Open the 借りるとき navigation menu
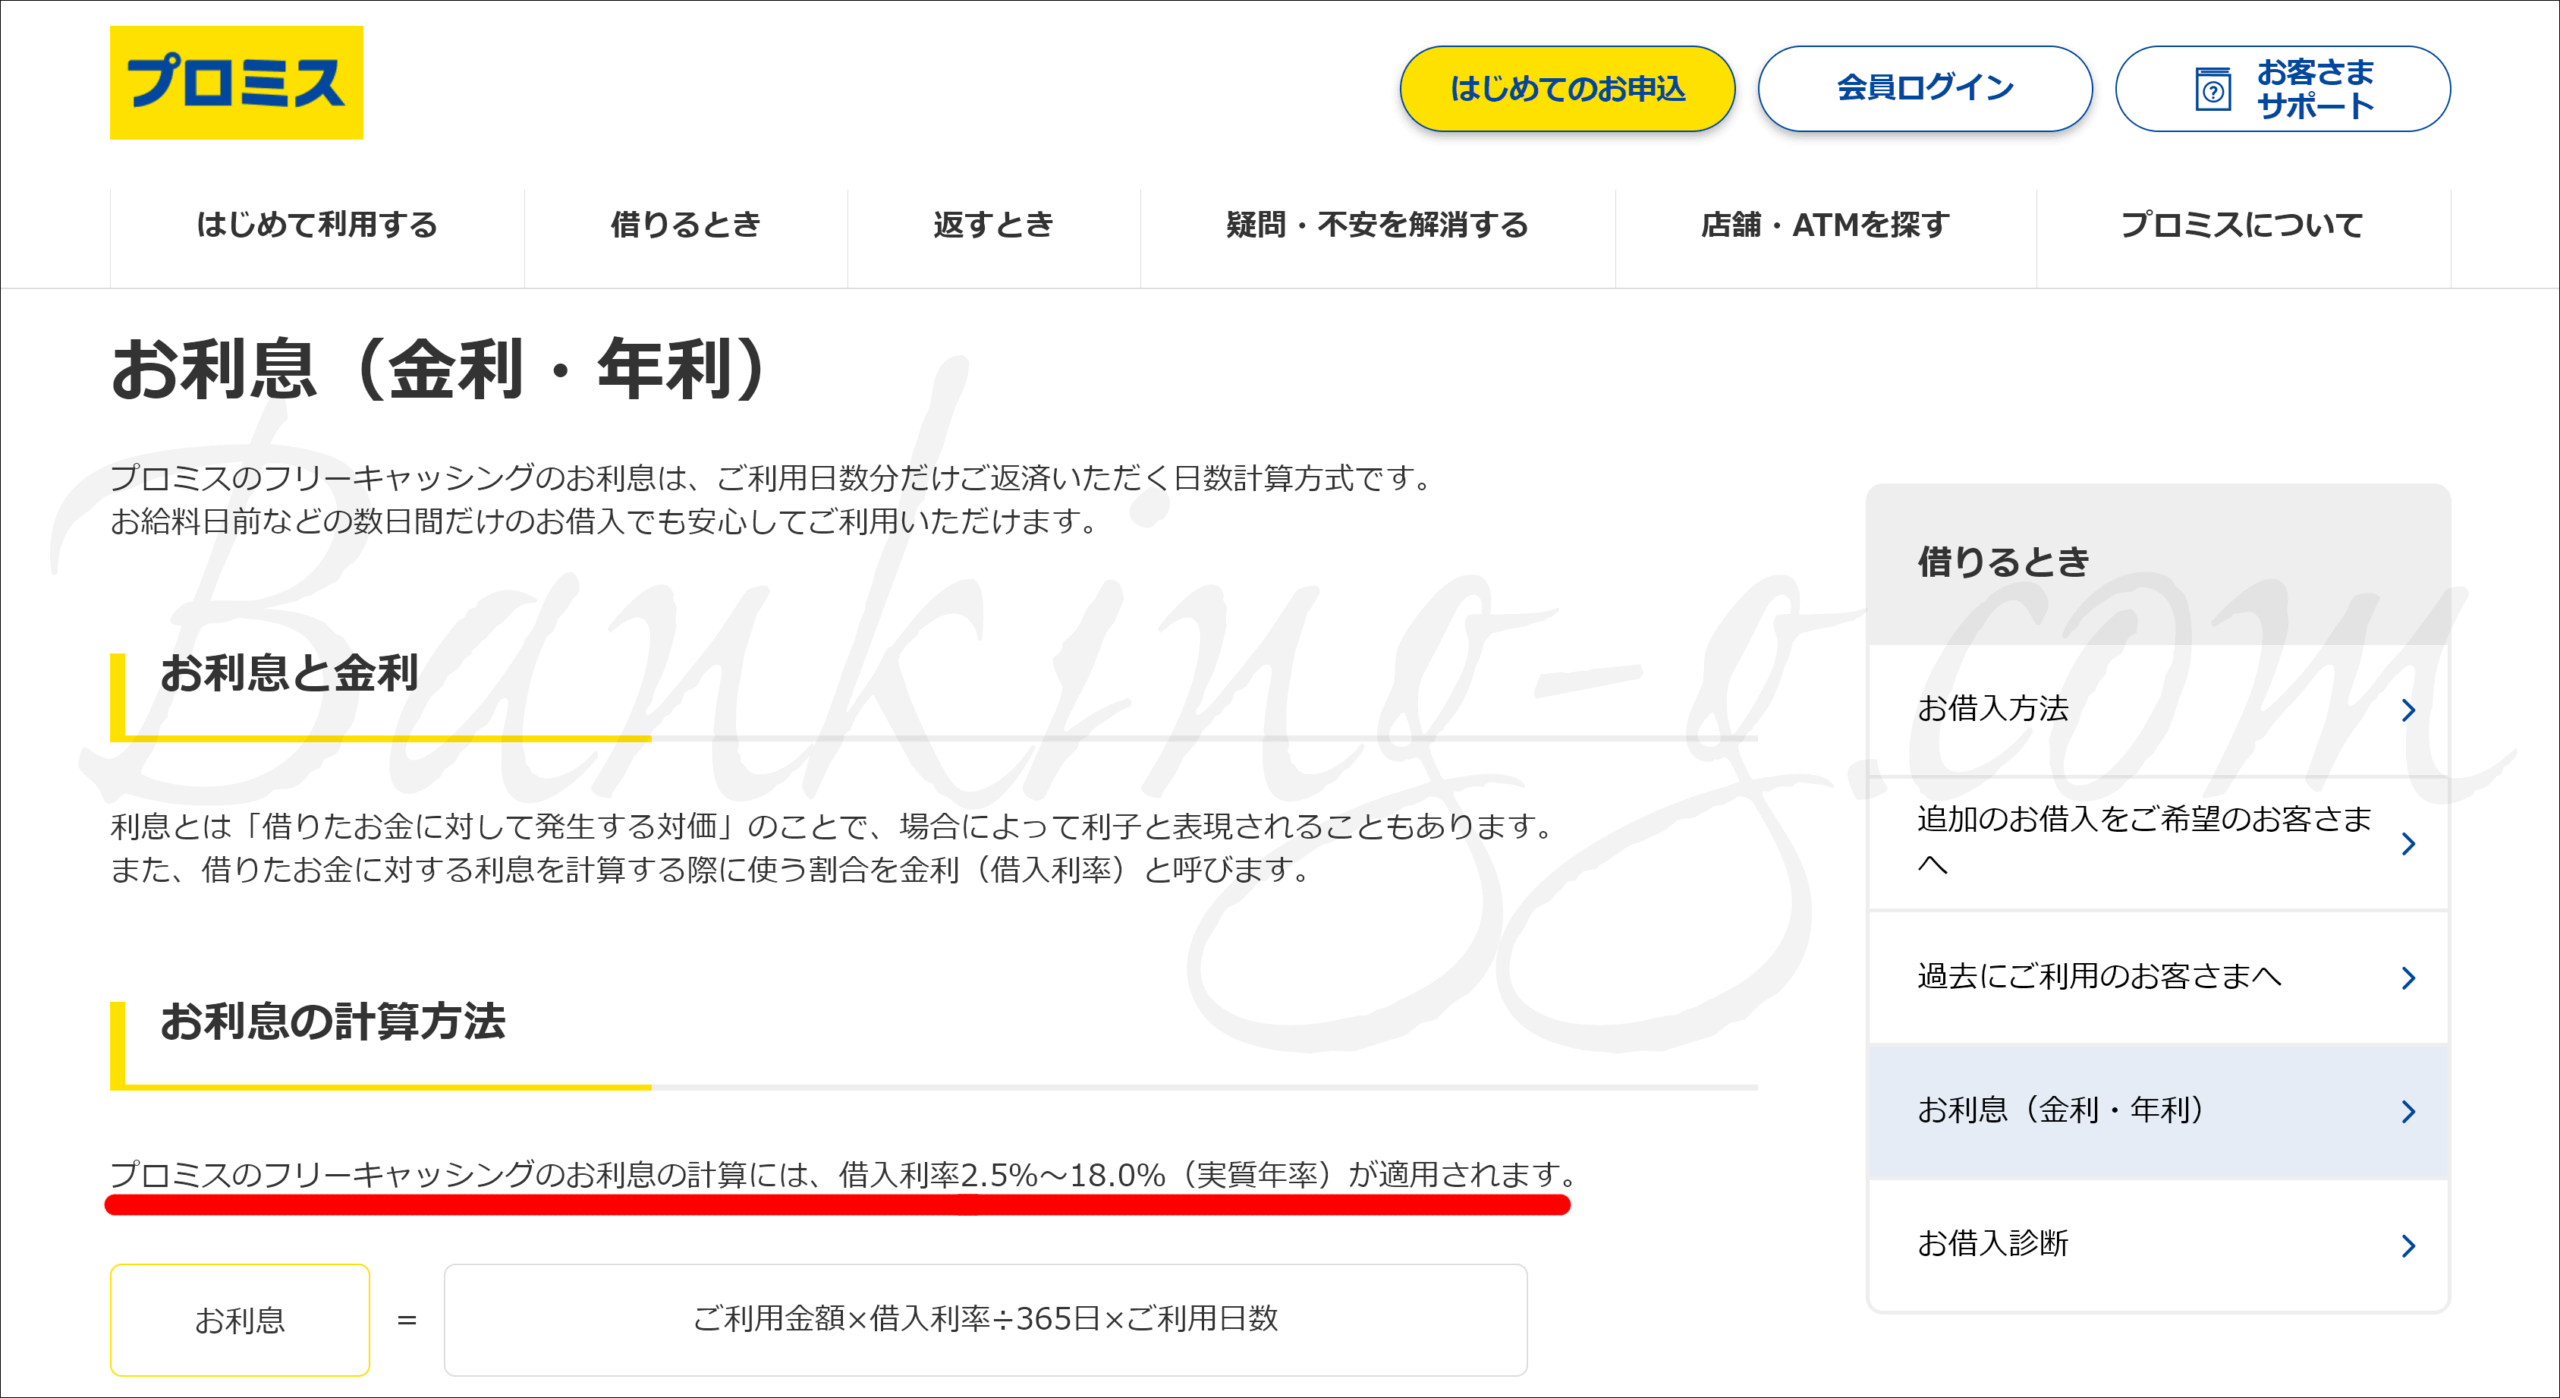Screen dimensions: 2560x1398 point(685,225)
